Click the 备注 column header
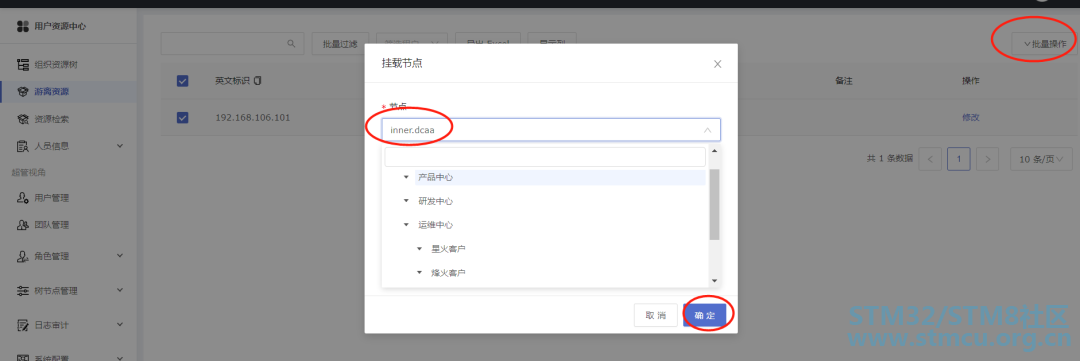This screenshot has height=361, width=1080. point(844,81)
